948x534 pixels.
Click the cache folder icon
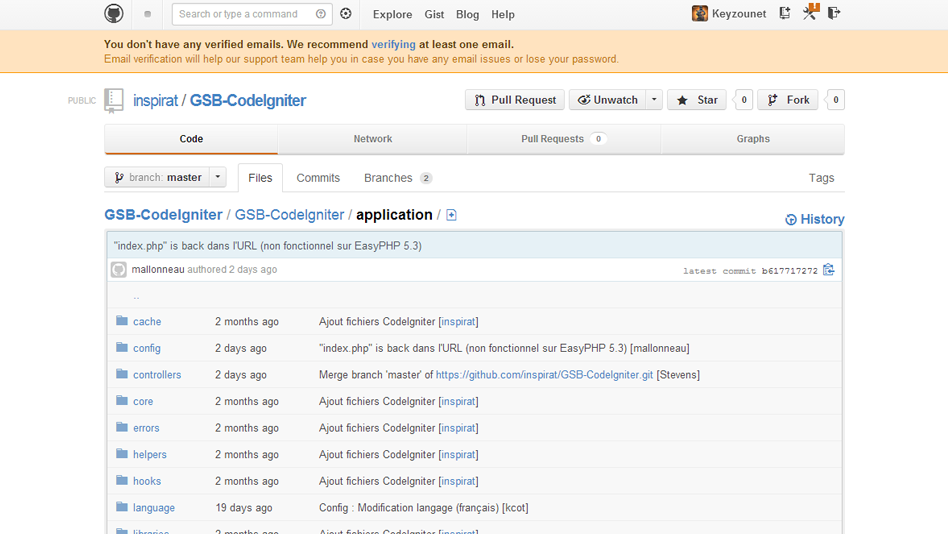click(x=122, y=321)
